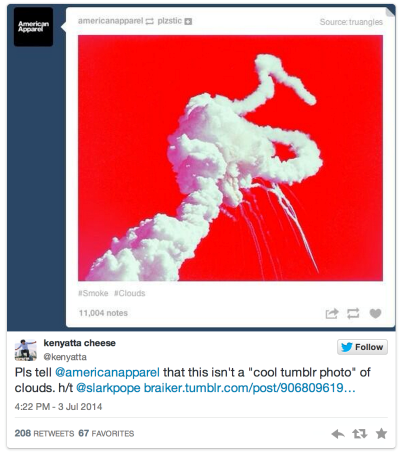View the 208 retweets list
Image resolution: width=401 pixels, height=452 pixels.
(x=44, y=433)
